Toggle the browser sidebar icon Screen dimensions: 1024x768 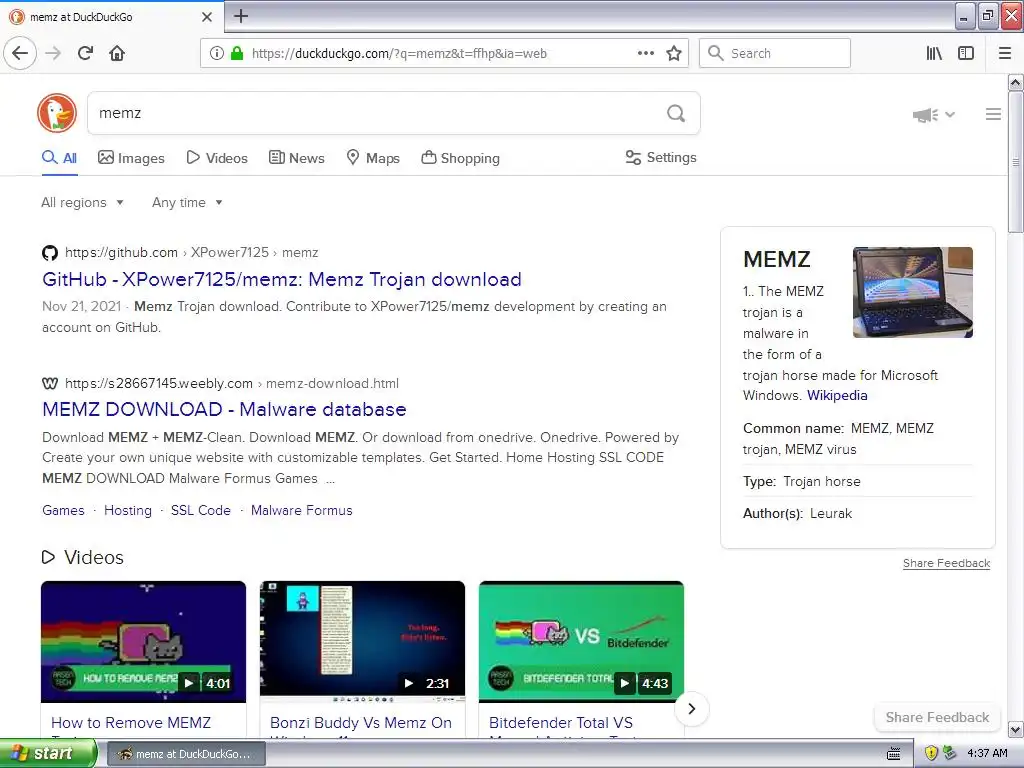coord(966,53)
